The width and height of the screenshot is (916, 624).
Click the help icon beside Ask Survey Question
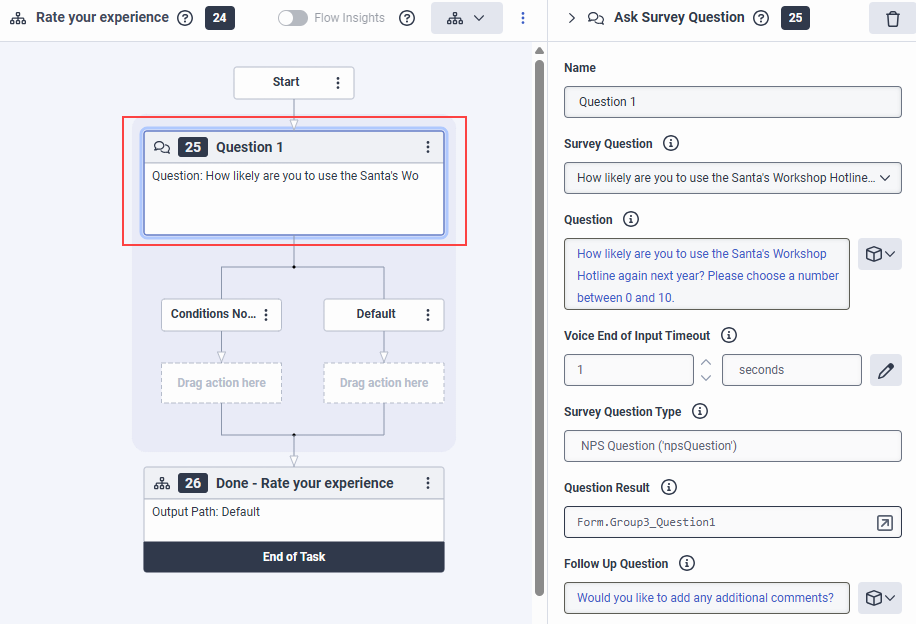tap(761, 18)
